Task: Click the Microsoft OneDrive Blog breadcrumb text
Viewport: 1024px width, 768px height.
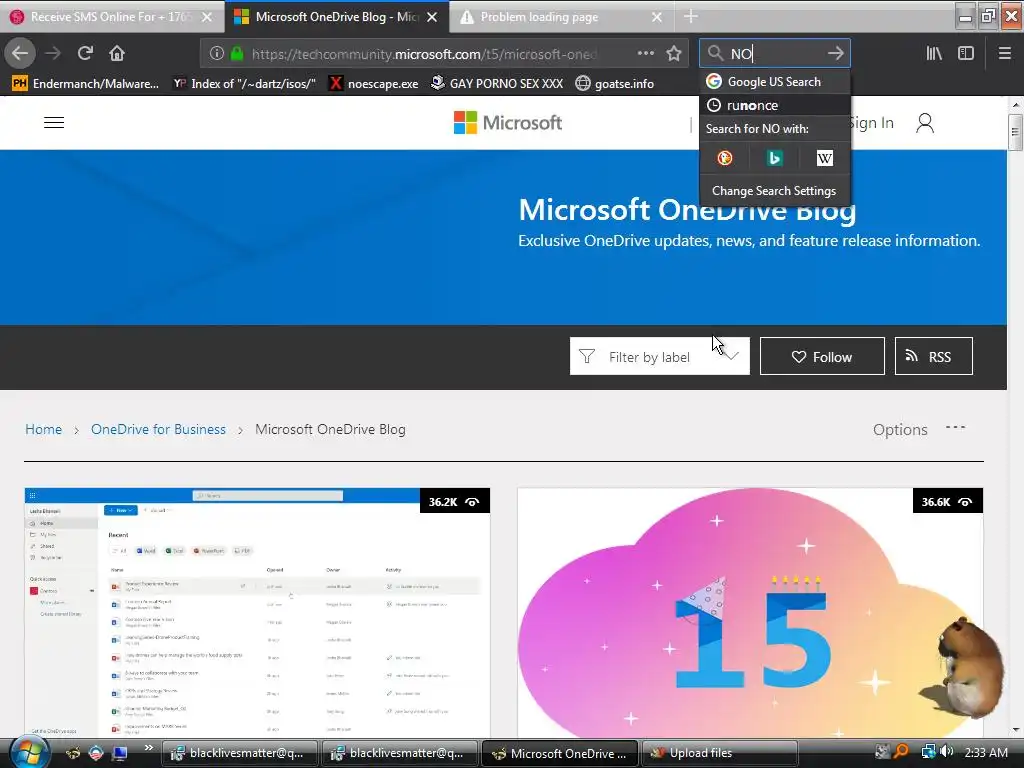Action: 330,429
